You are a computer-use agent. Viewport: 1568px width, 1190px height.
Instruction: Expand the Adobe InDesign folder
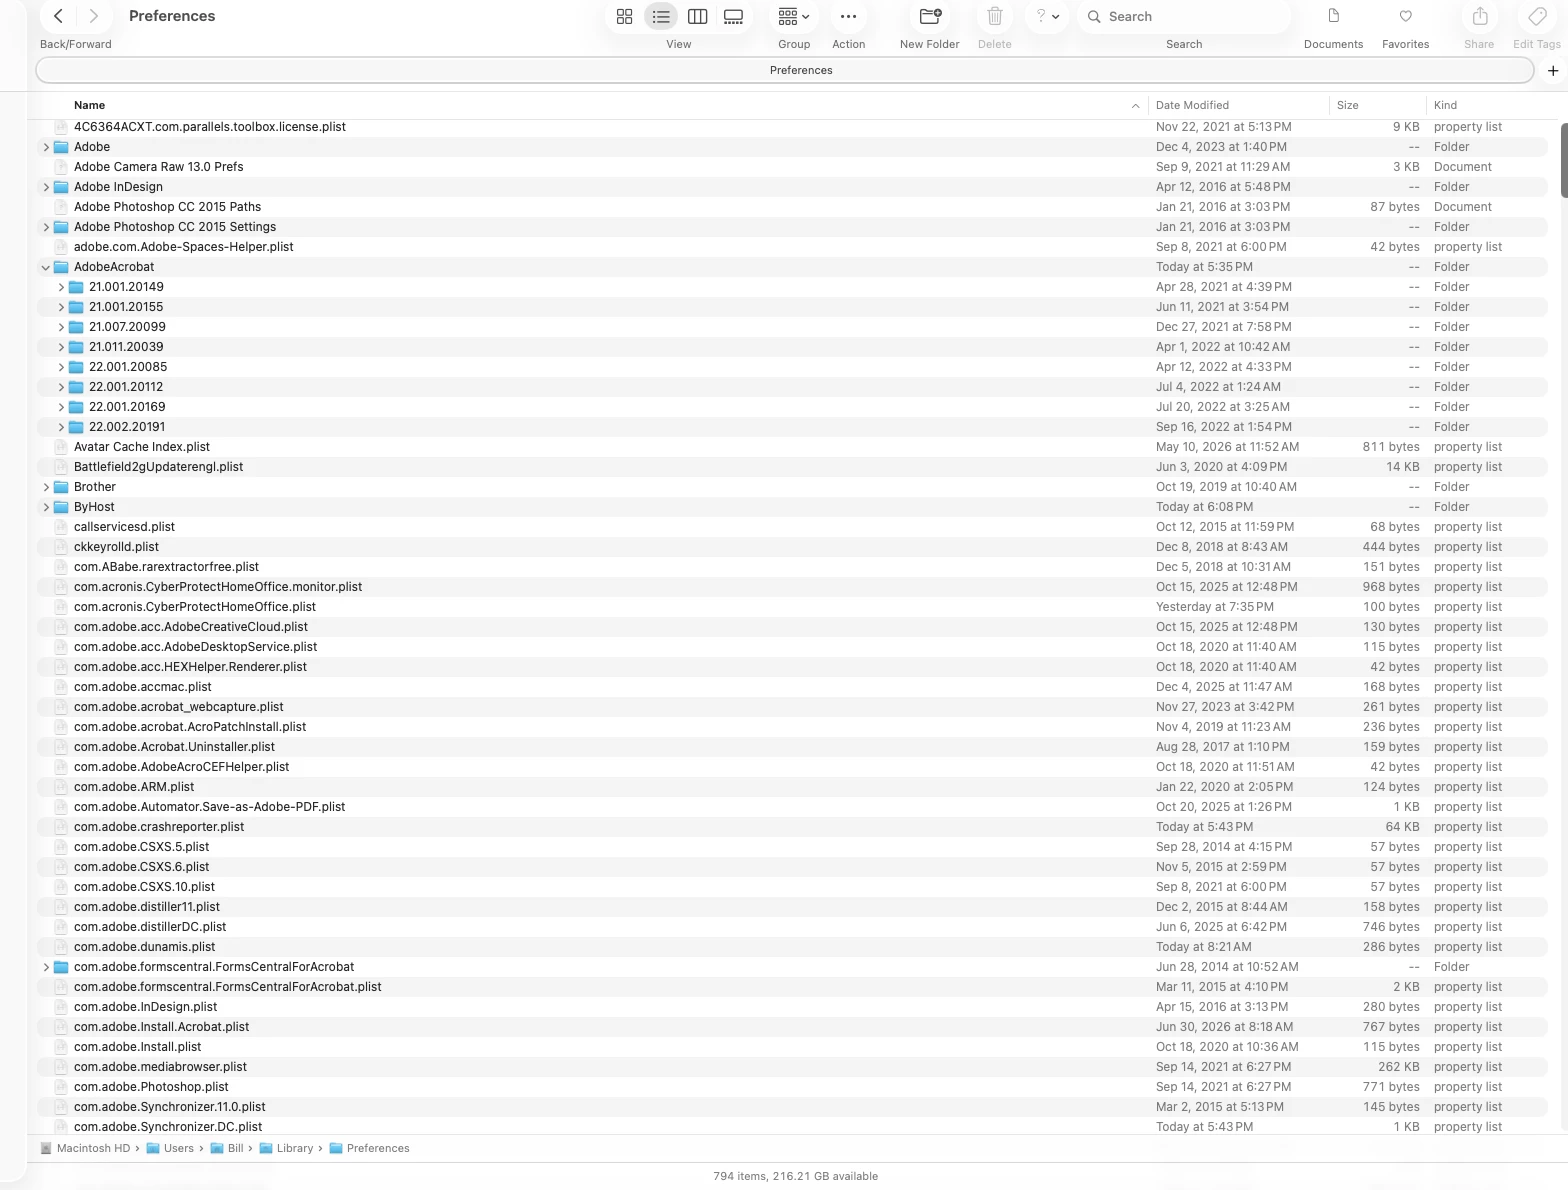46,187
